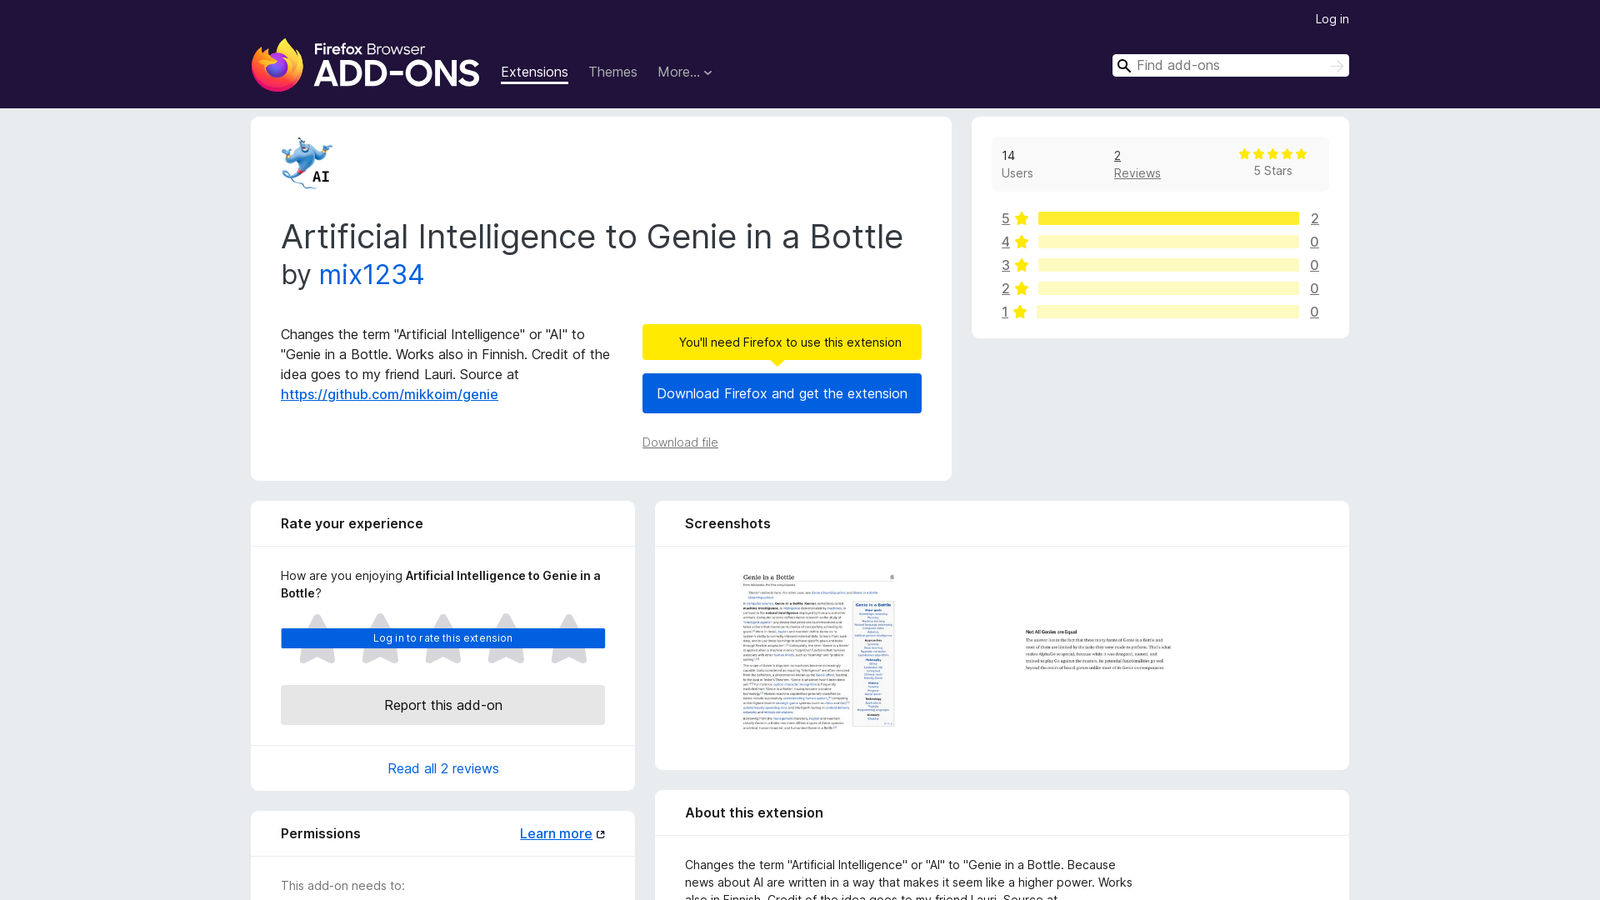The height and width of the screenshot is (900, 1600).
Task: Click Report this add-on button
Action: (443, 705)
